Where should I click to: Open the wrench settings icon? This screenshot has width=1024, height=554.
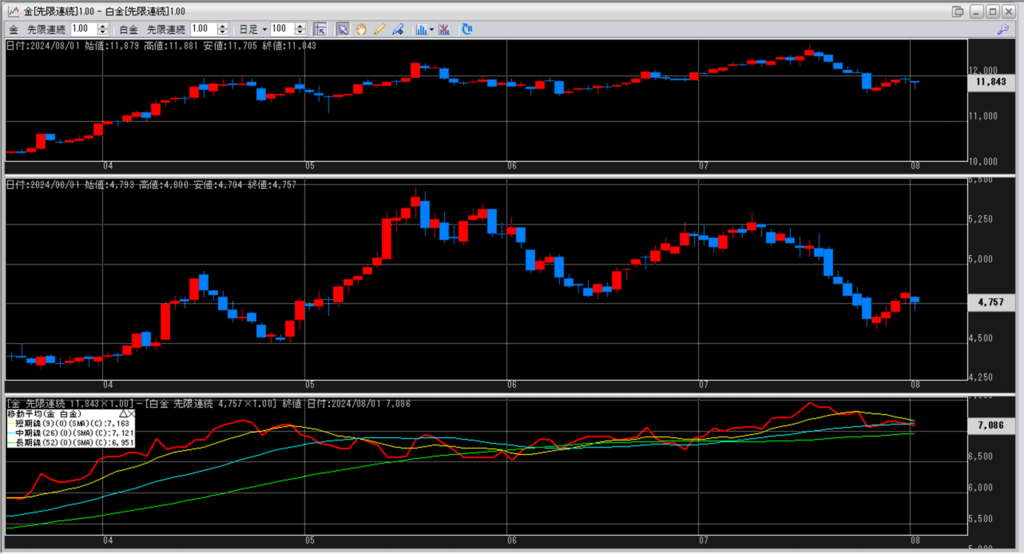click(1003, 29)
